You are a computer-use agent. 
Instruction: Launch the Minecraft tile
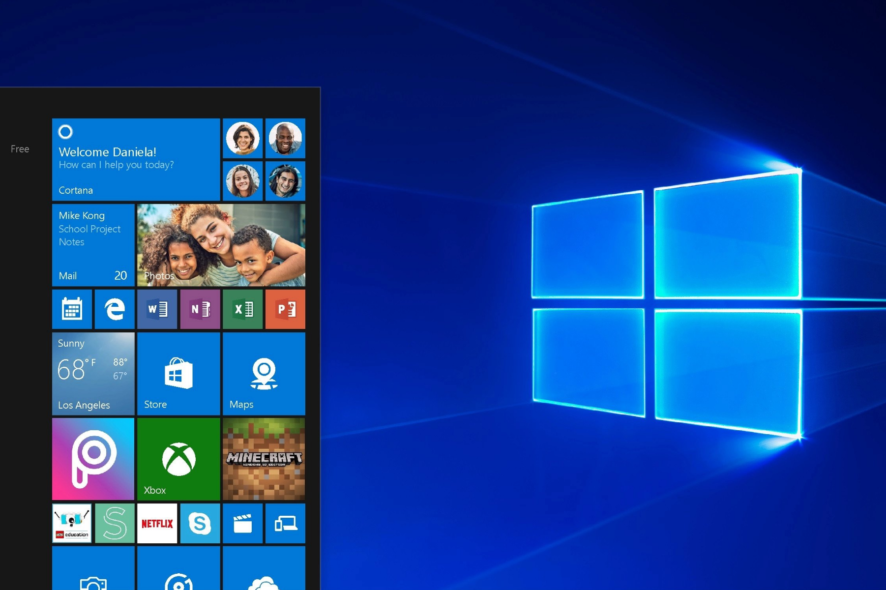click(264, 459)
